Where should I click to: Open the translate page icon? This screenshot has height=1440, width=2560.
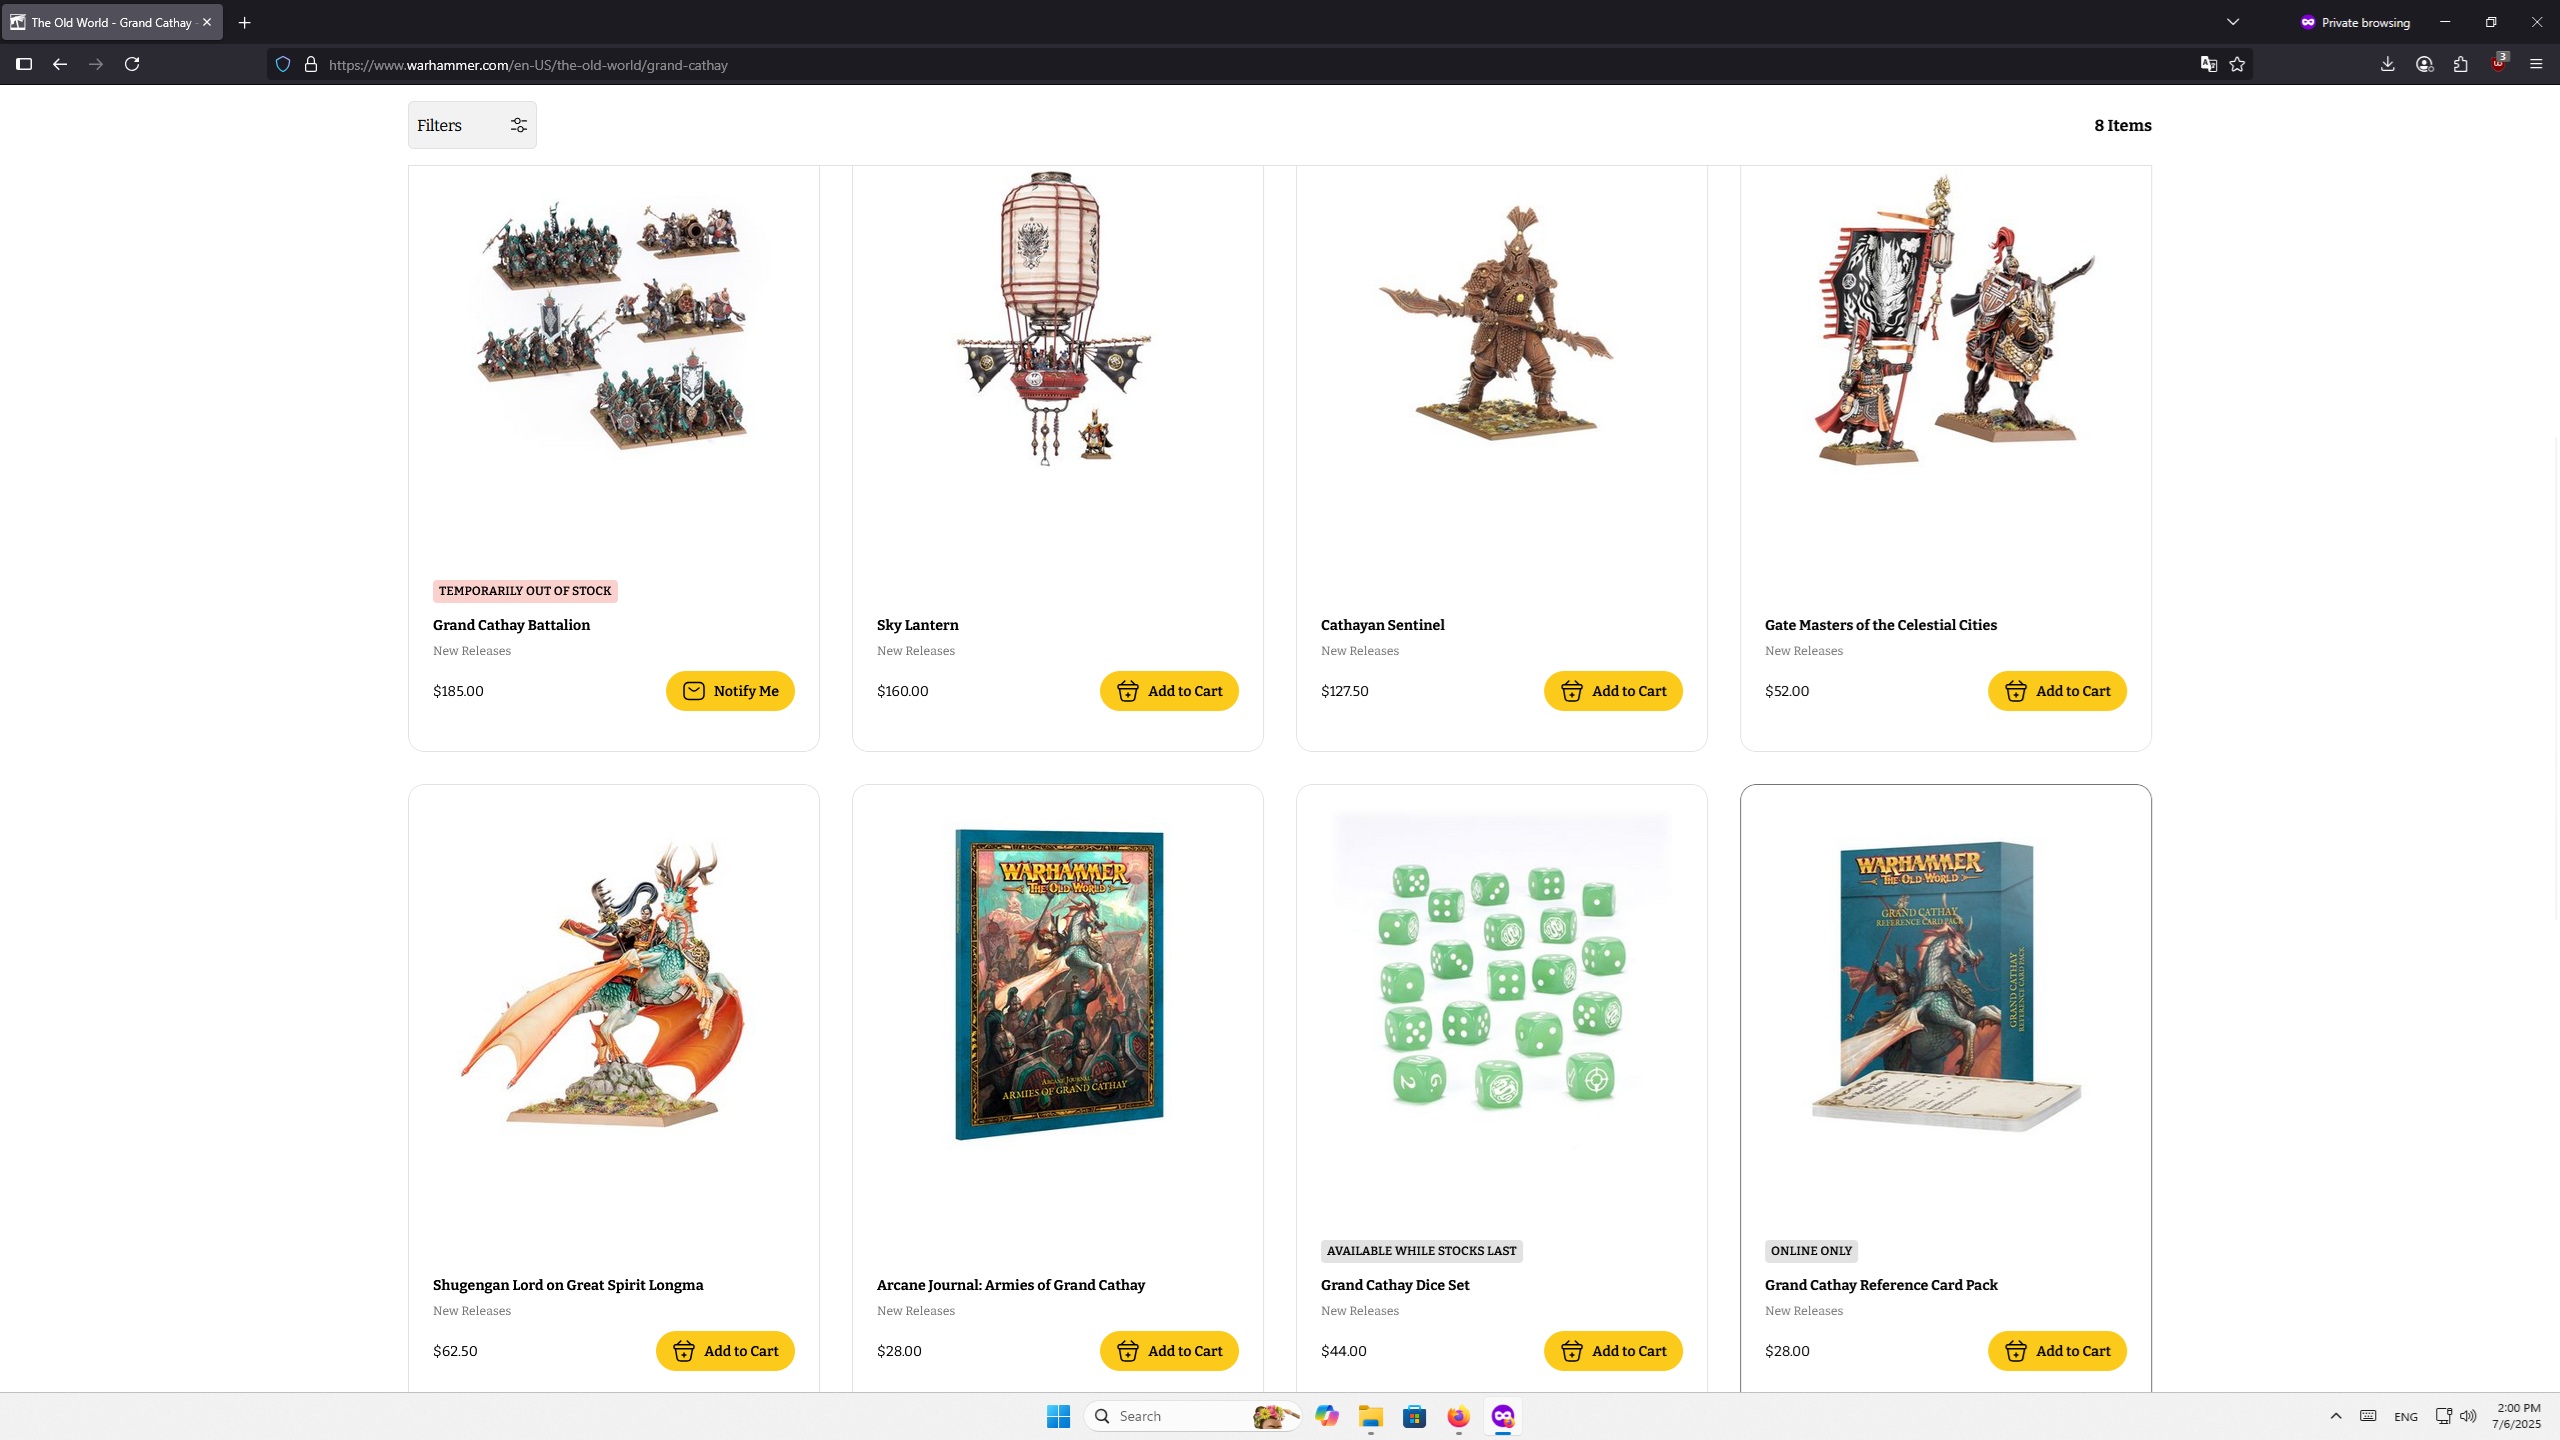point(2208,64)
